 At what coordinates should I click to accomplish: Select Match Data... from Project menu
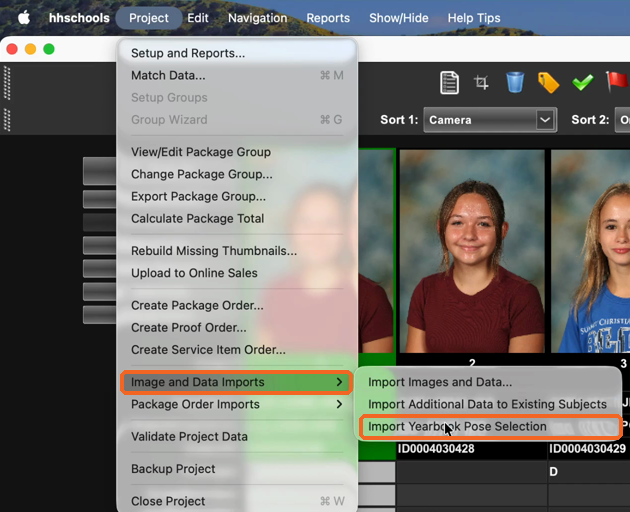pos(237,75)
